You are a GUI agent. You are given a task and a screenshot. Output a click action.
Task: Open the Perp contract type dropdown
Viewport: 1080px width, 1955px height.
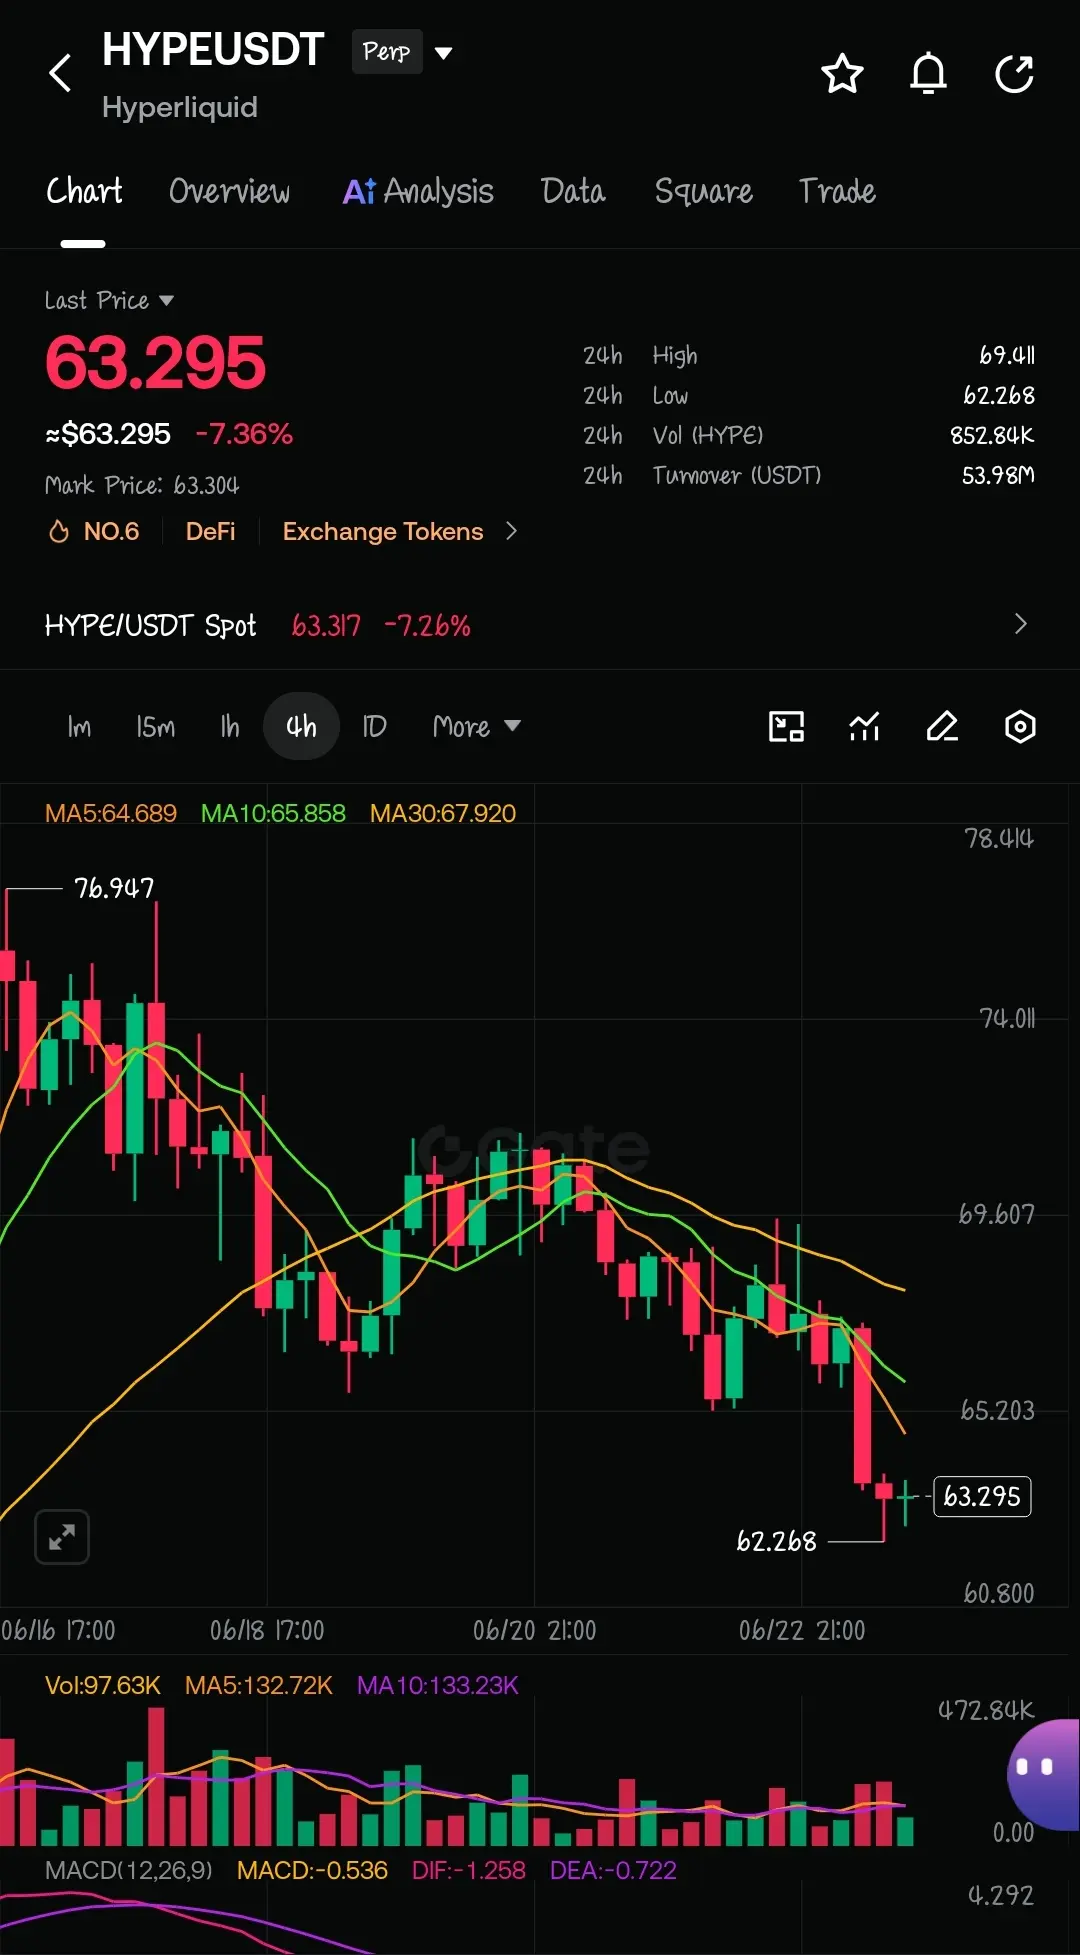(x=402, y=51)
